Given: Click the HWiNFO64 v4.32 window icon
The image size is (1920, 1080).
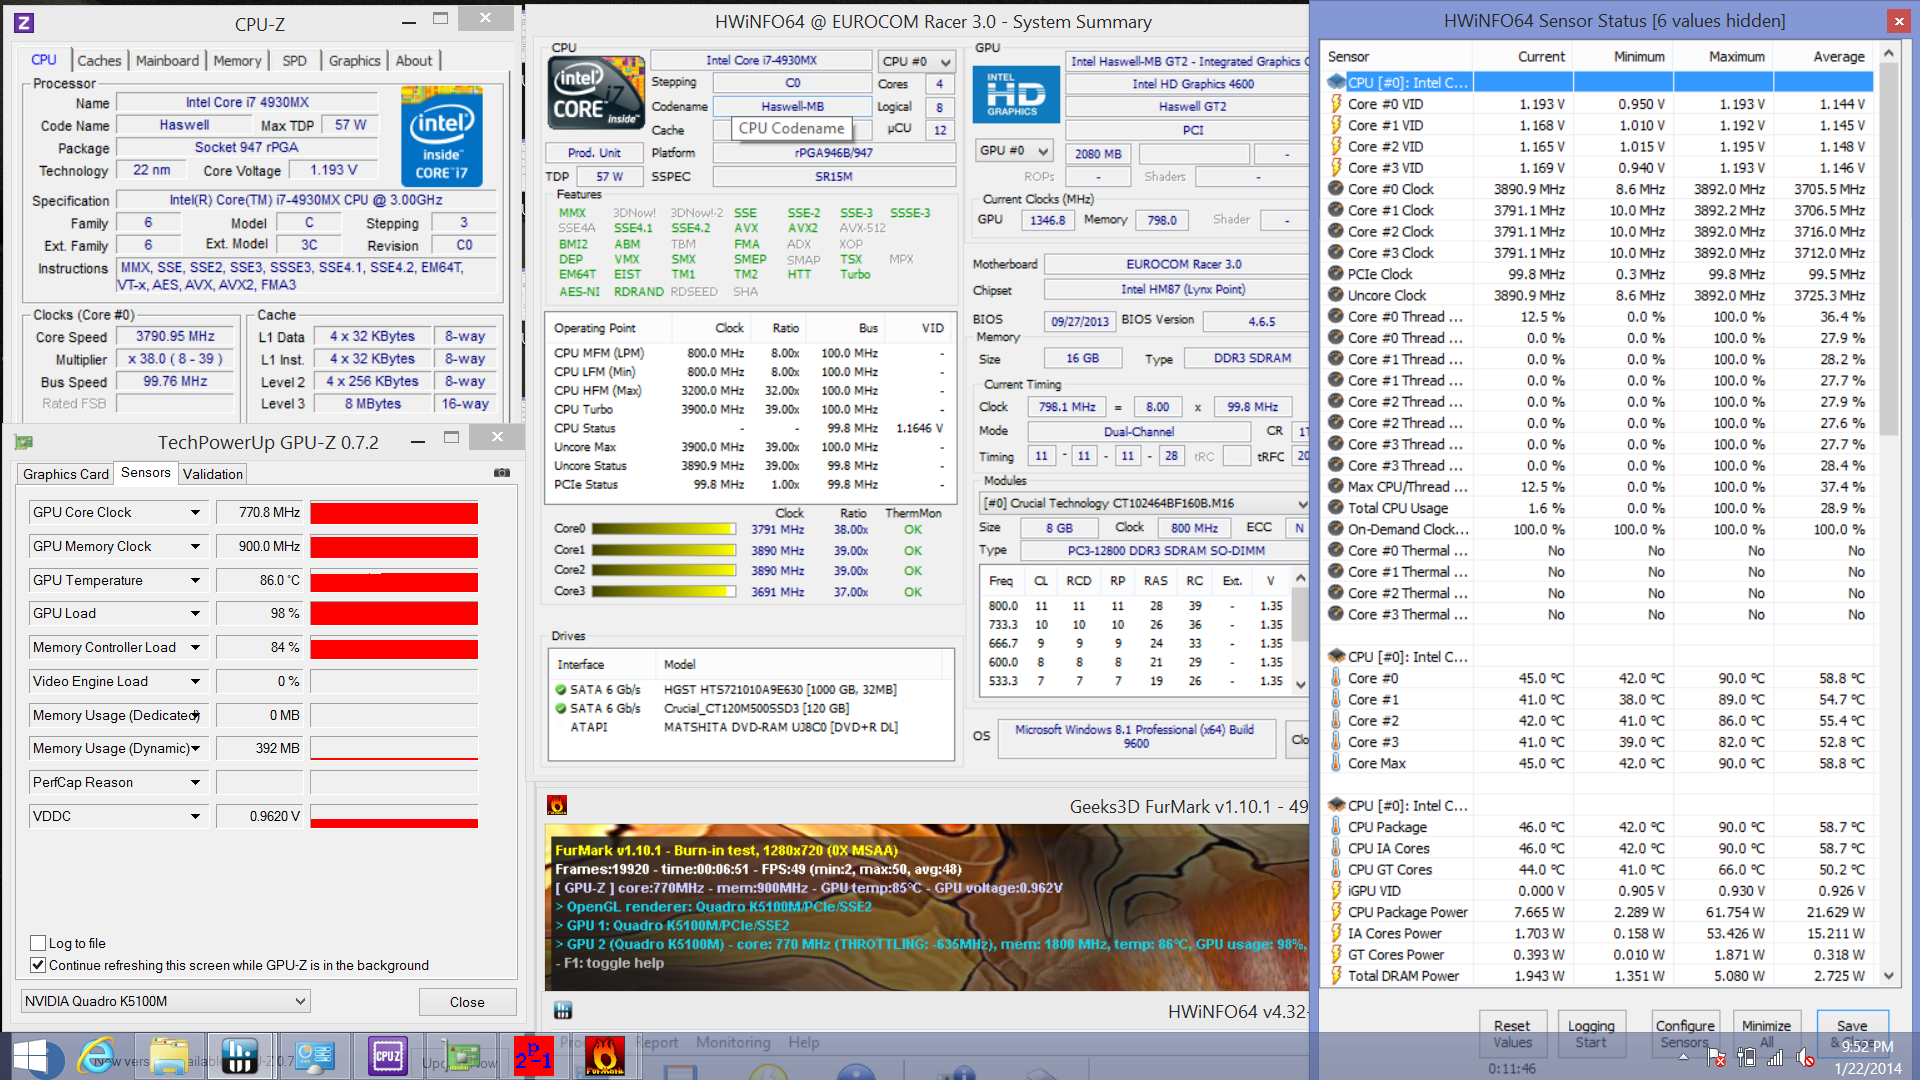Looking at the screenshot, I should 563,1010.
